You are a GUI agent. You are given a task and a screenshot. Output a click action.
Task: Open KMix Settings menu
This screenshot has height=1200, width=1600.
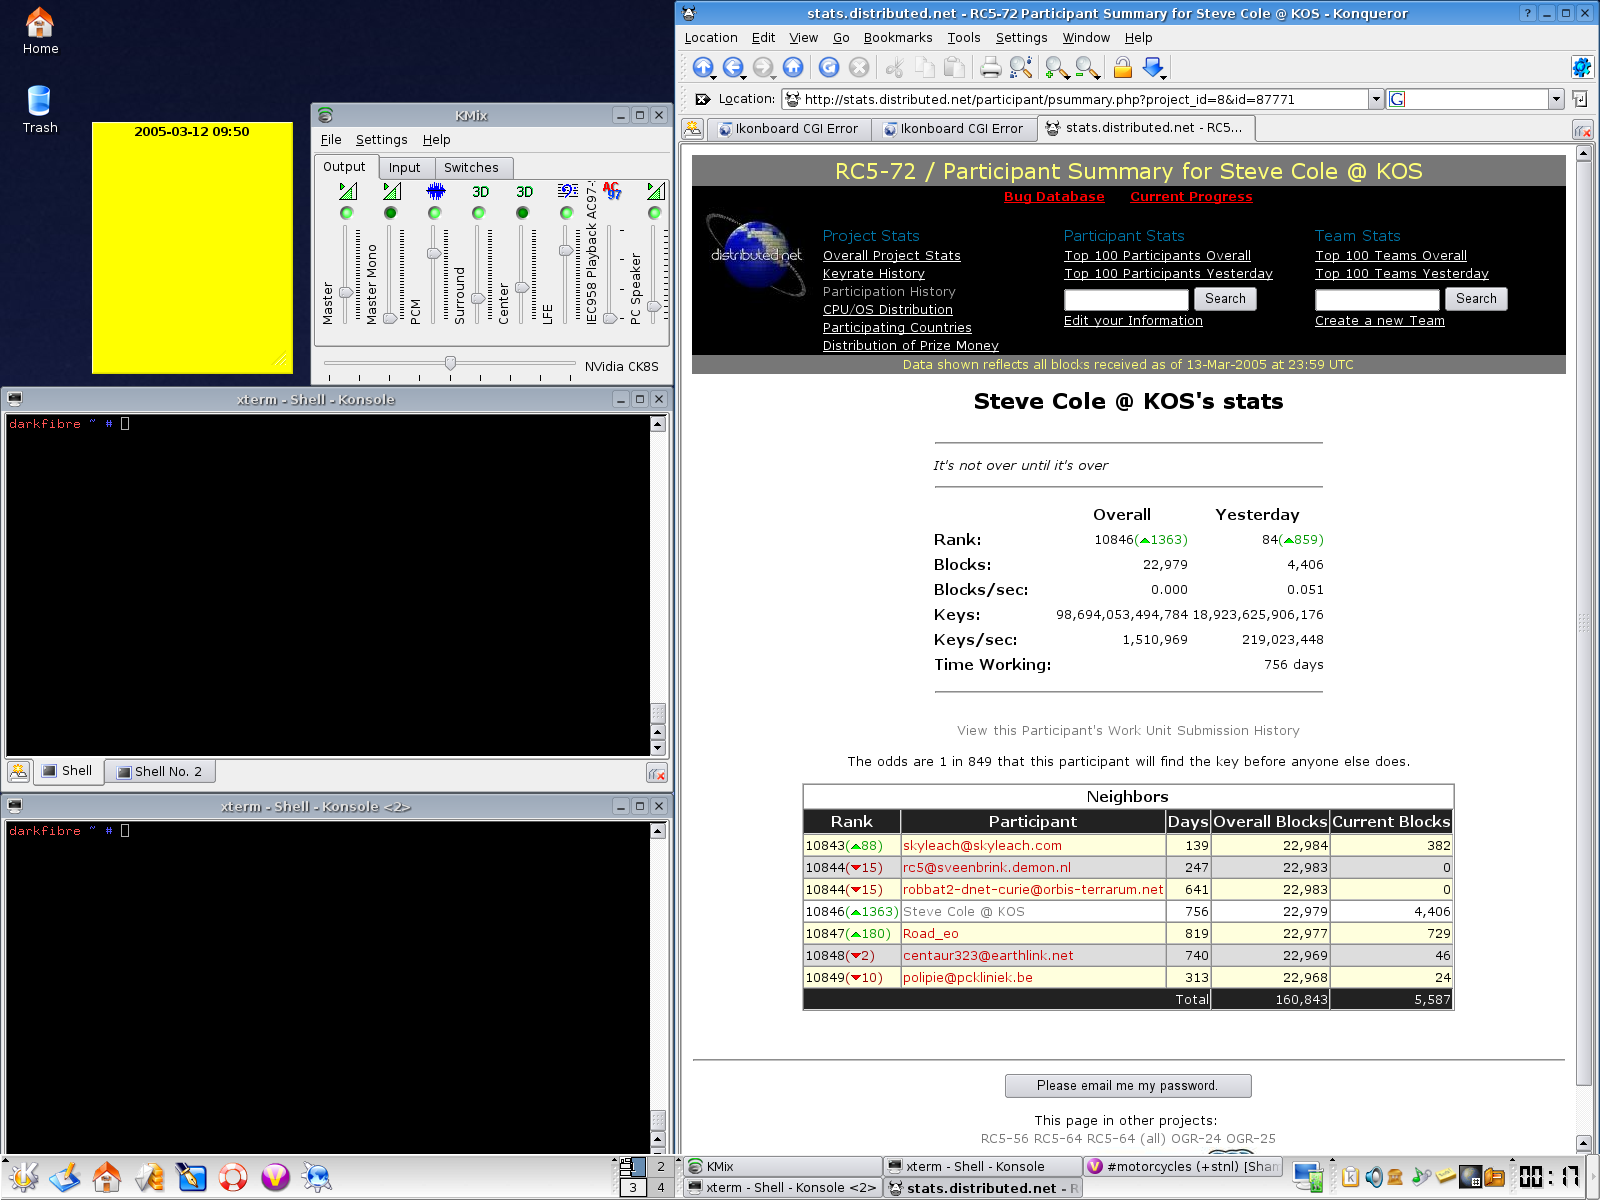[x=381, y=140]
